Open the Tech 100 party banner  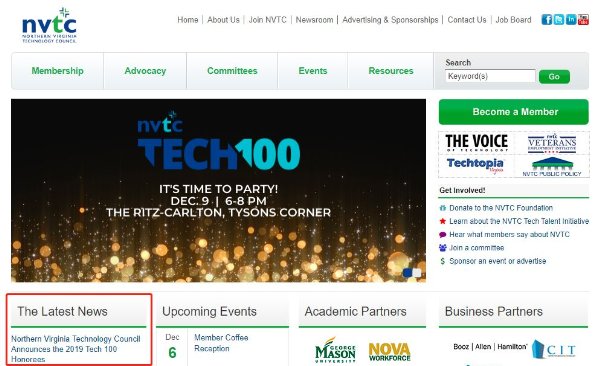click(x=218, y=190)
